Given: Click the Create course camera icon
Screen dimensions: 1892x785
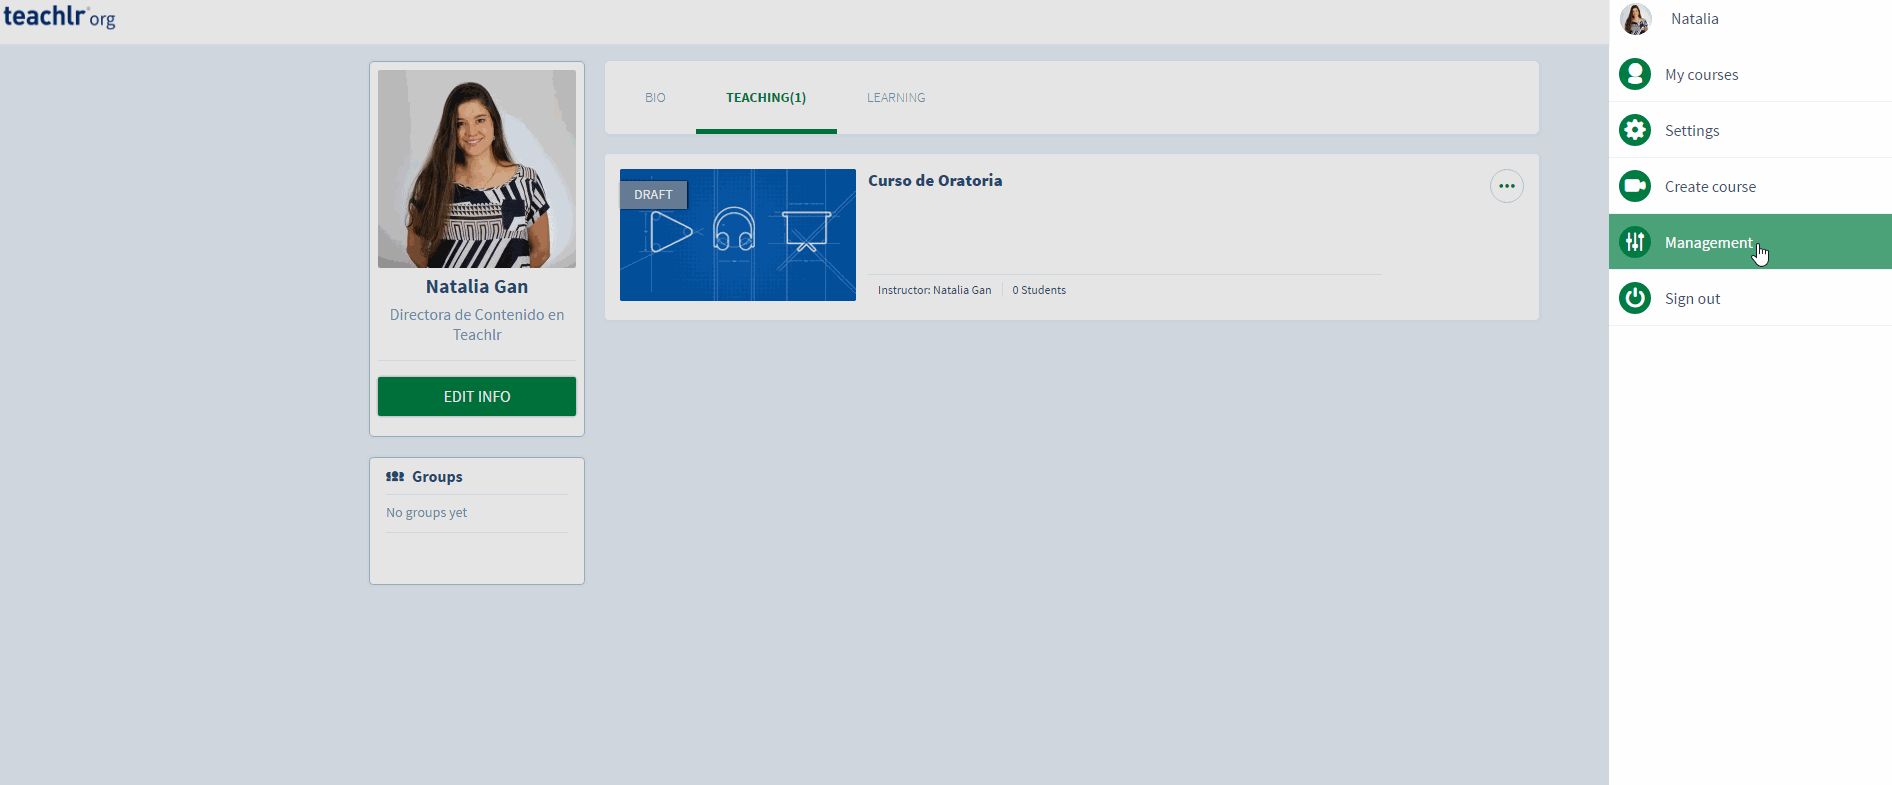Looking at the screenshot, I should (1635, 186).
